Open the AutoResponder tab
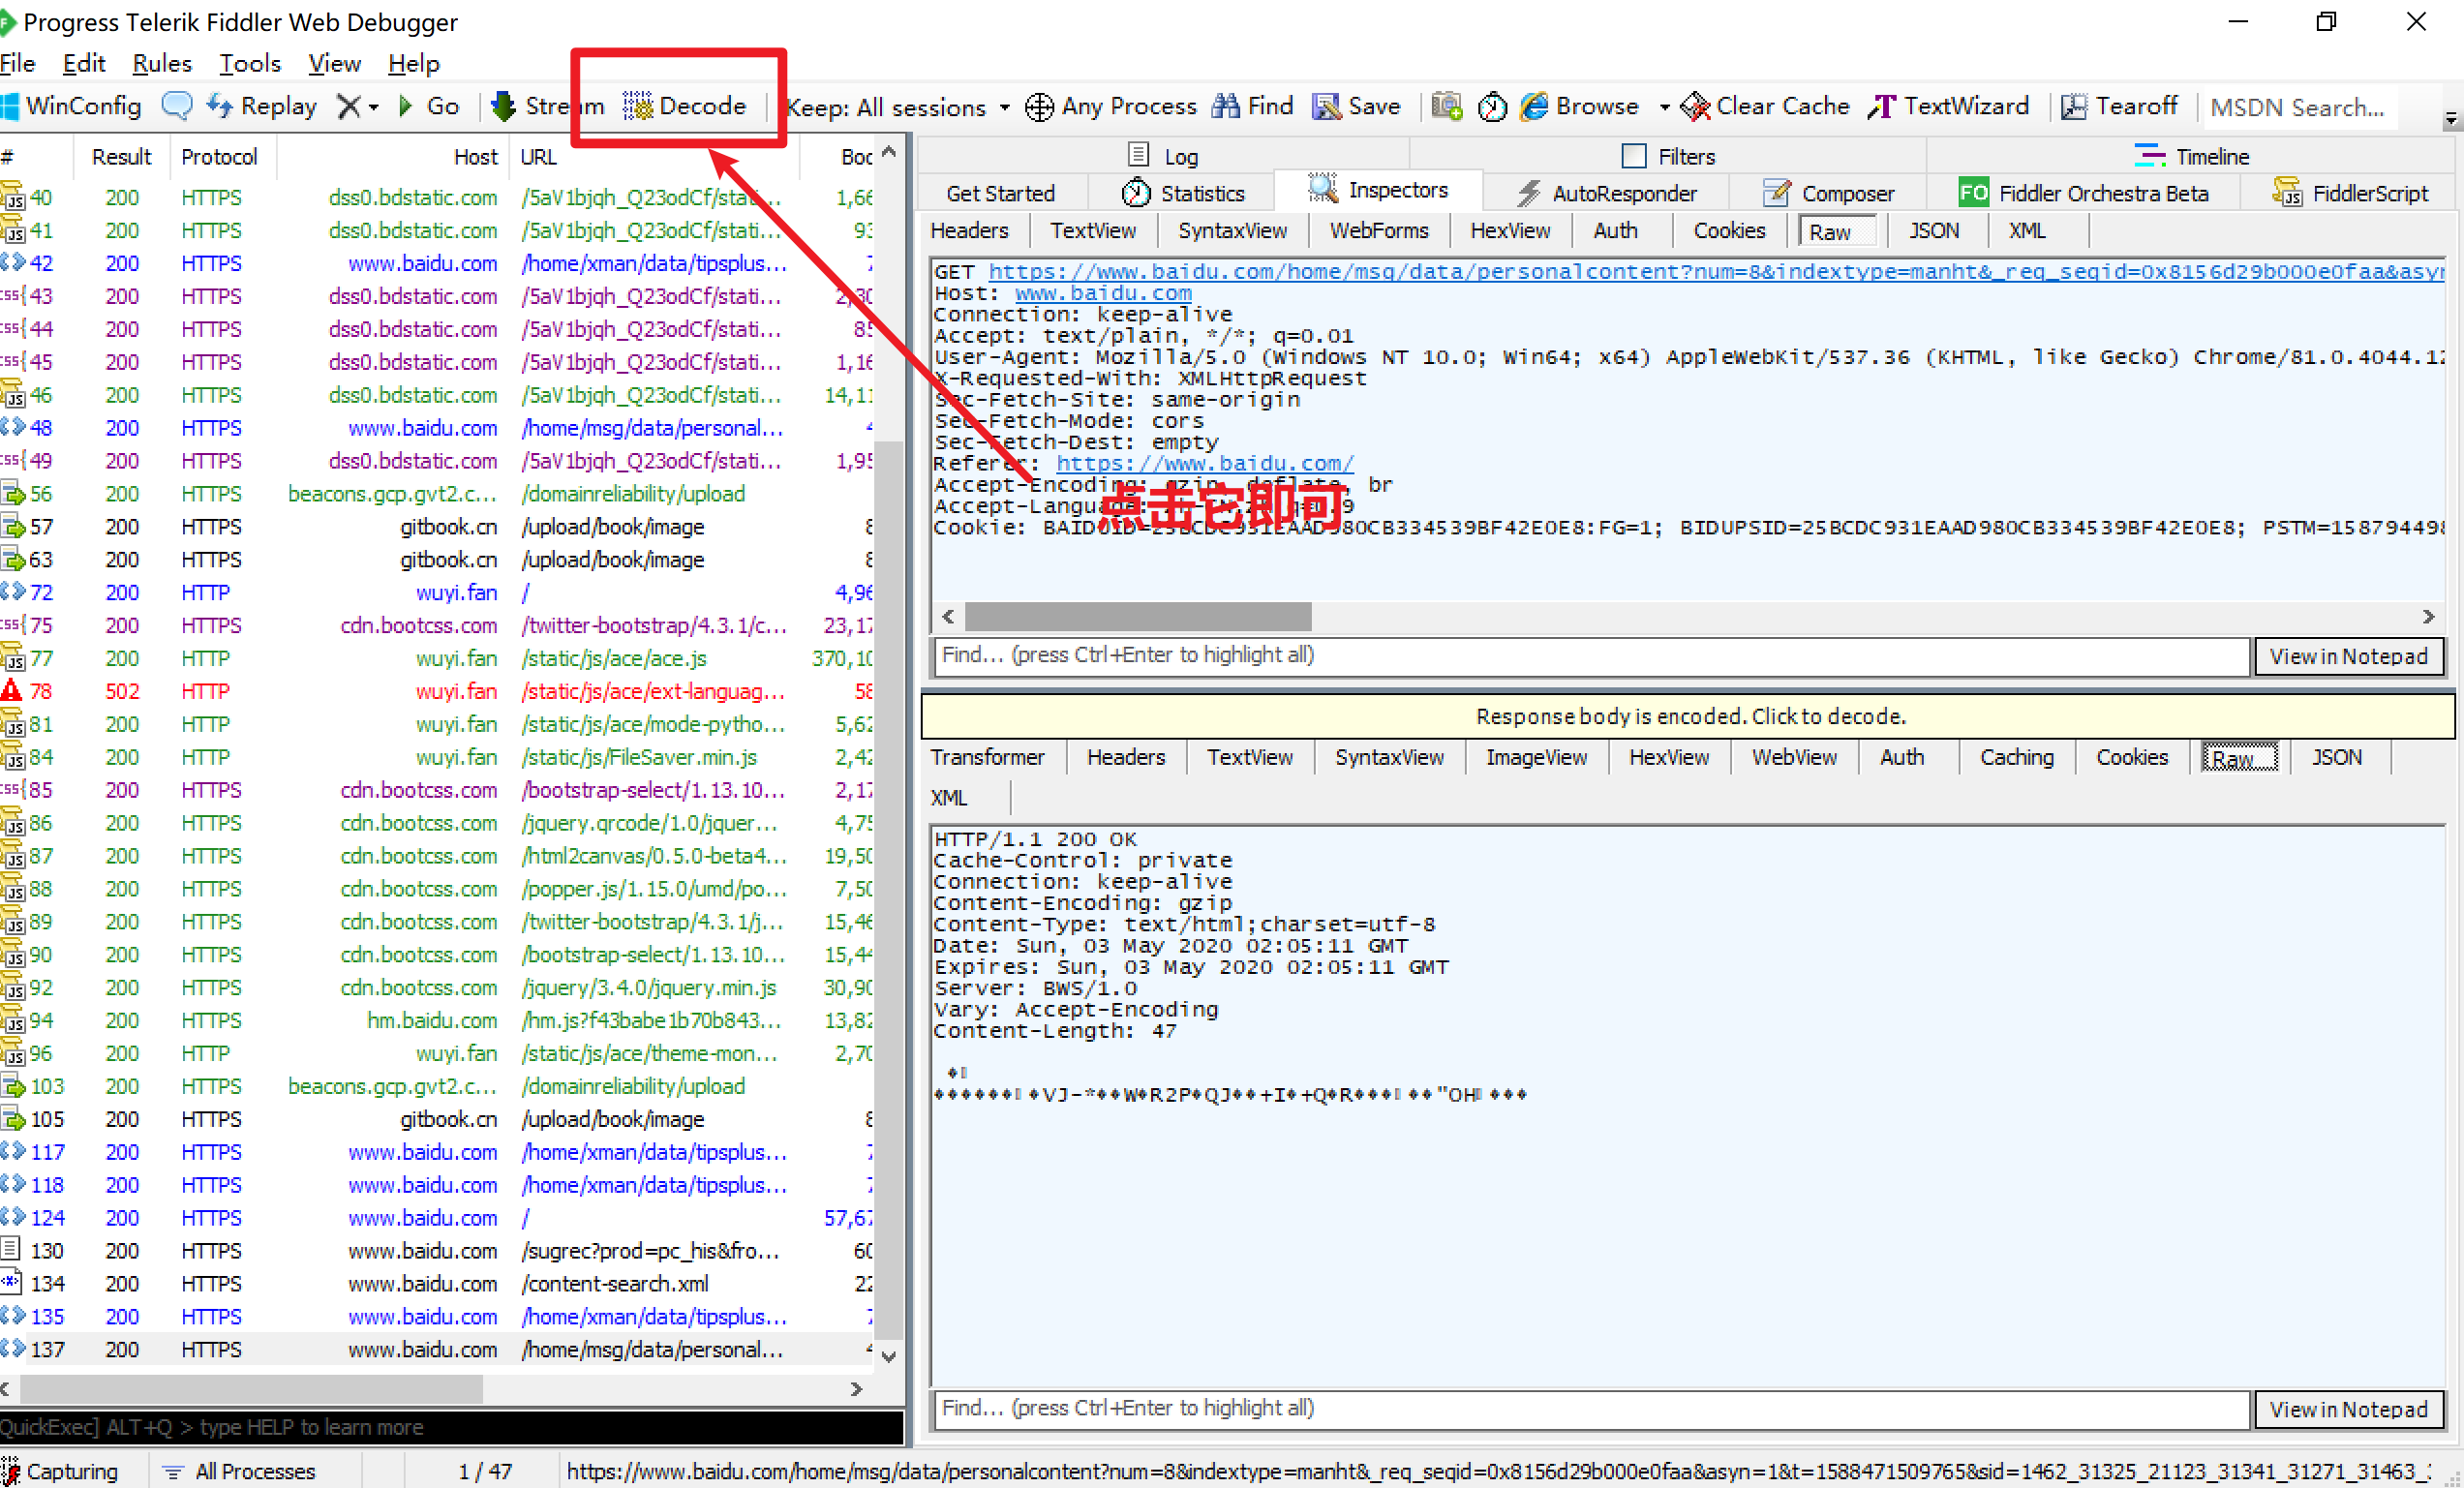2464x1488 pixels. [x=1607, y=193]
